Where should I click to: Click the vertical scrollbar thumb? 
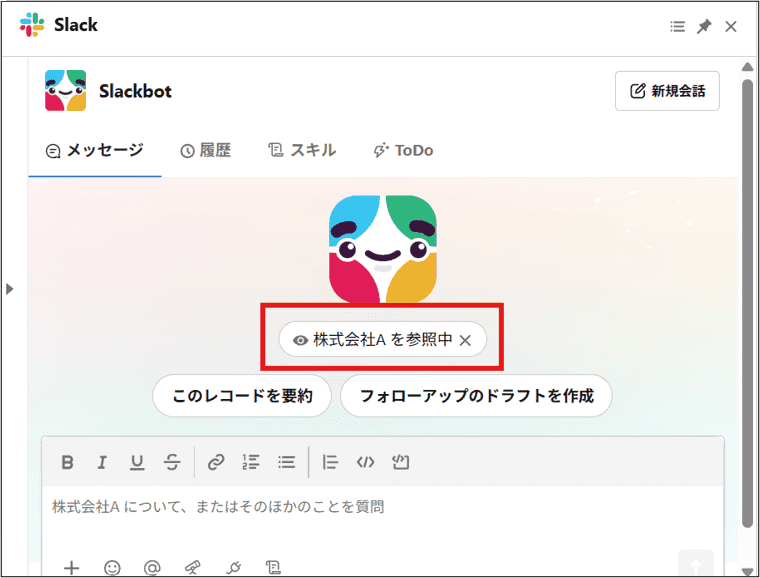(748, 303)
